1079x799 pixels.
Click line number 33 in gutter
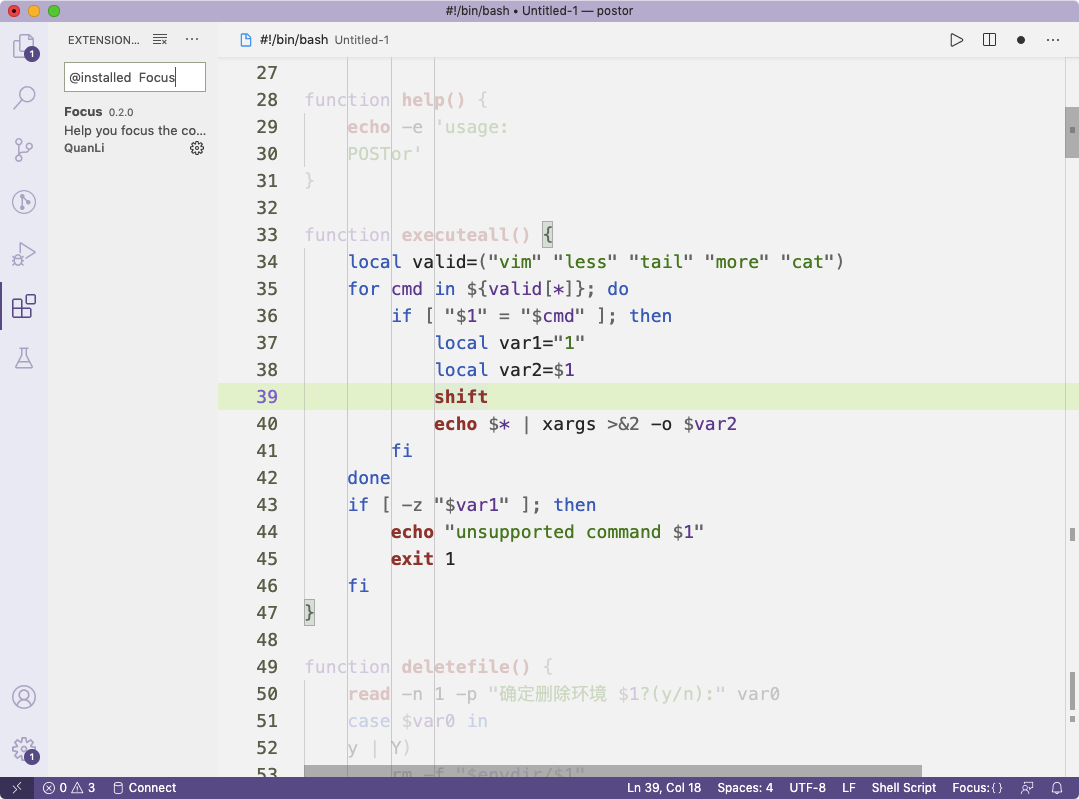267,235
